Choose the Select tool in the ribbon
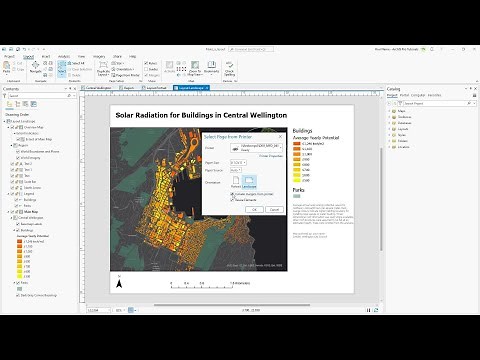Screen dimensions: 480x360 pos(62,68)
